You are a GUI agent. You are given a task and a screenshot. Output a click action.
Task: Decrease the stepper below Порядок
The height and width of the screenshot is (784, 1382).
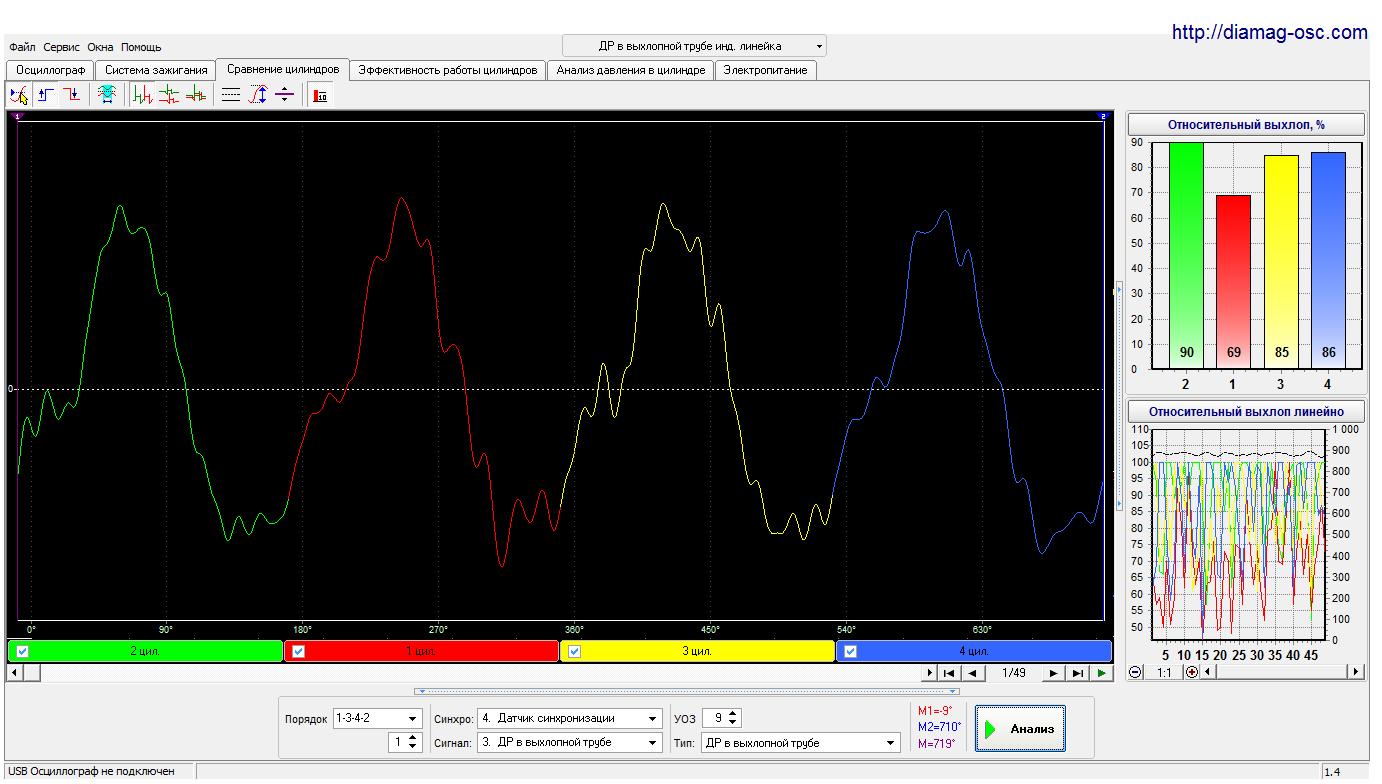(414, 747)
